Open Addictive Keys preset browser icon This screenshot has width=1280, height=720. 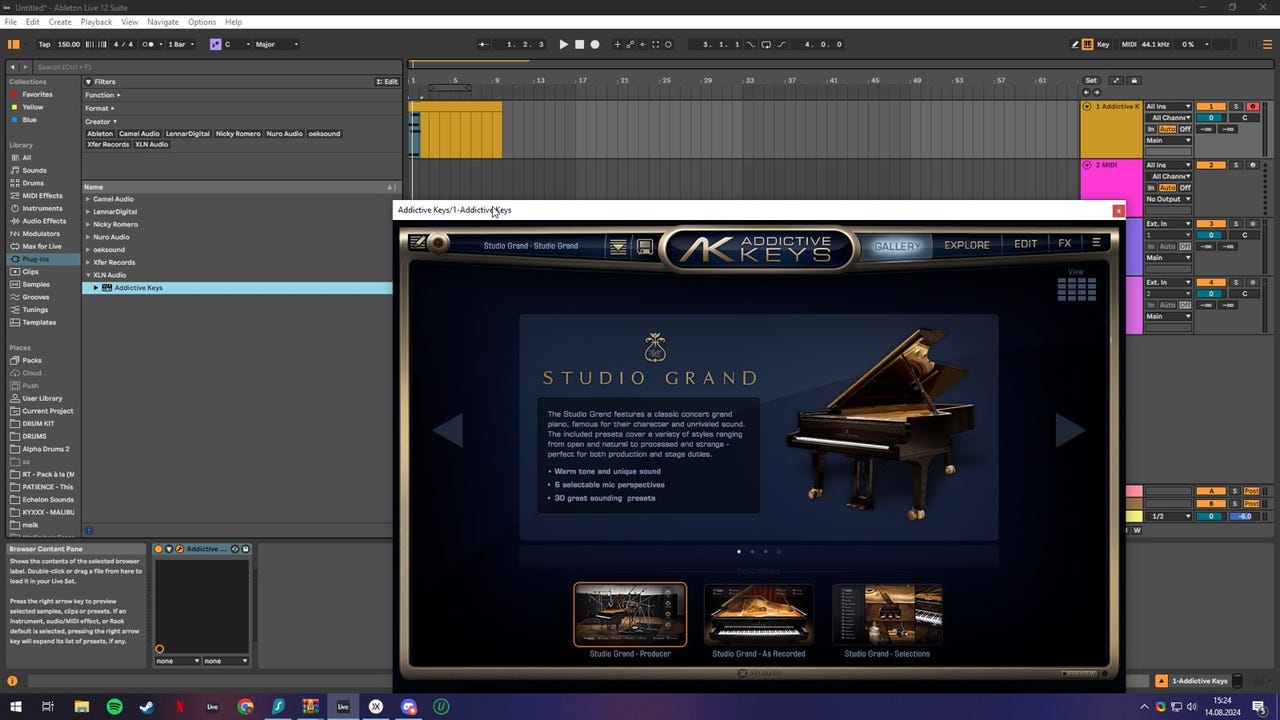pos(618,246)
